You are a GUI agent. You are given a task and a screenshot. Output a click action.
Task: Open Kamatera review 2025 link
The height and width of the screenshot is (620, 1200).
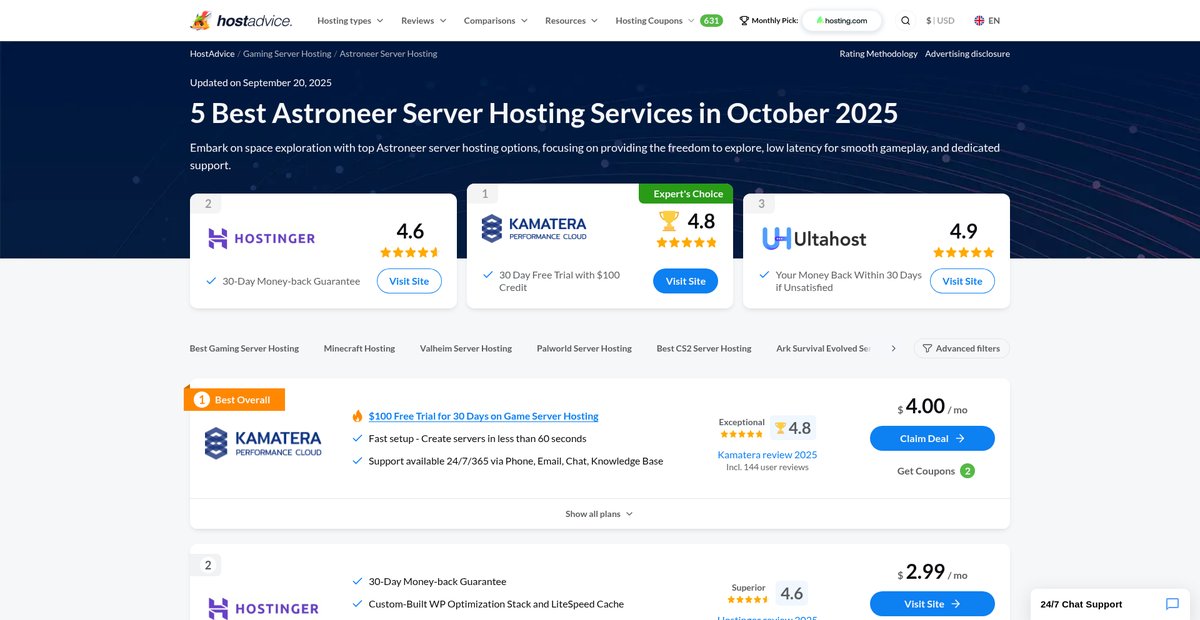(767, 454)
